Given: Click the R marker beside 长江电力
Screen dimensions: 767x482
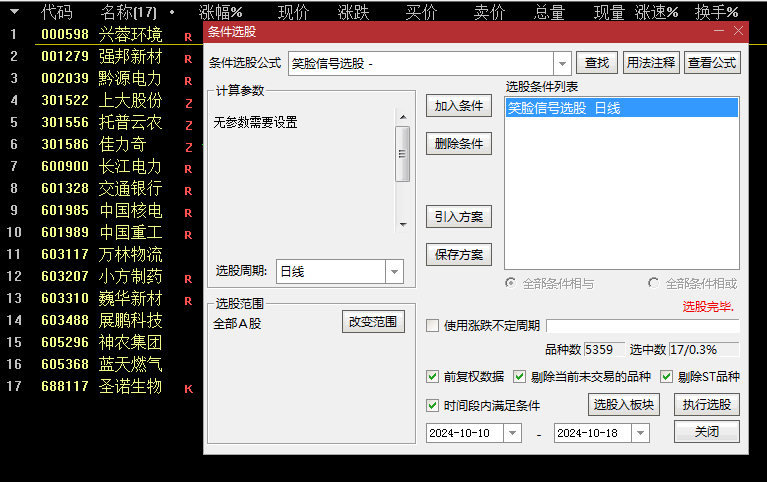Looking at the screenshot, I should click(188, 169).
